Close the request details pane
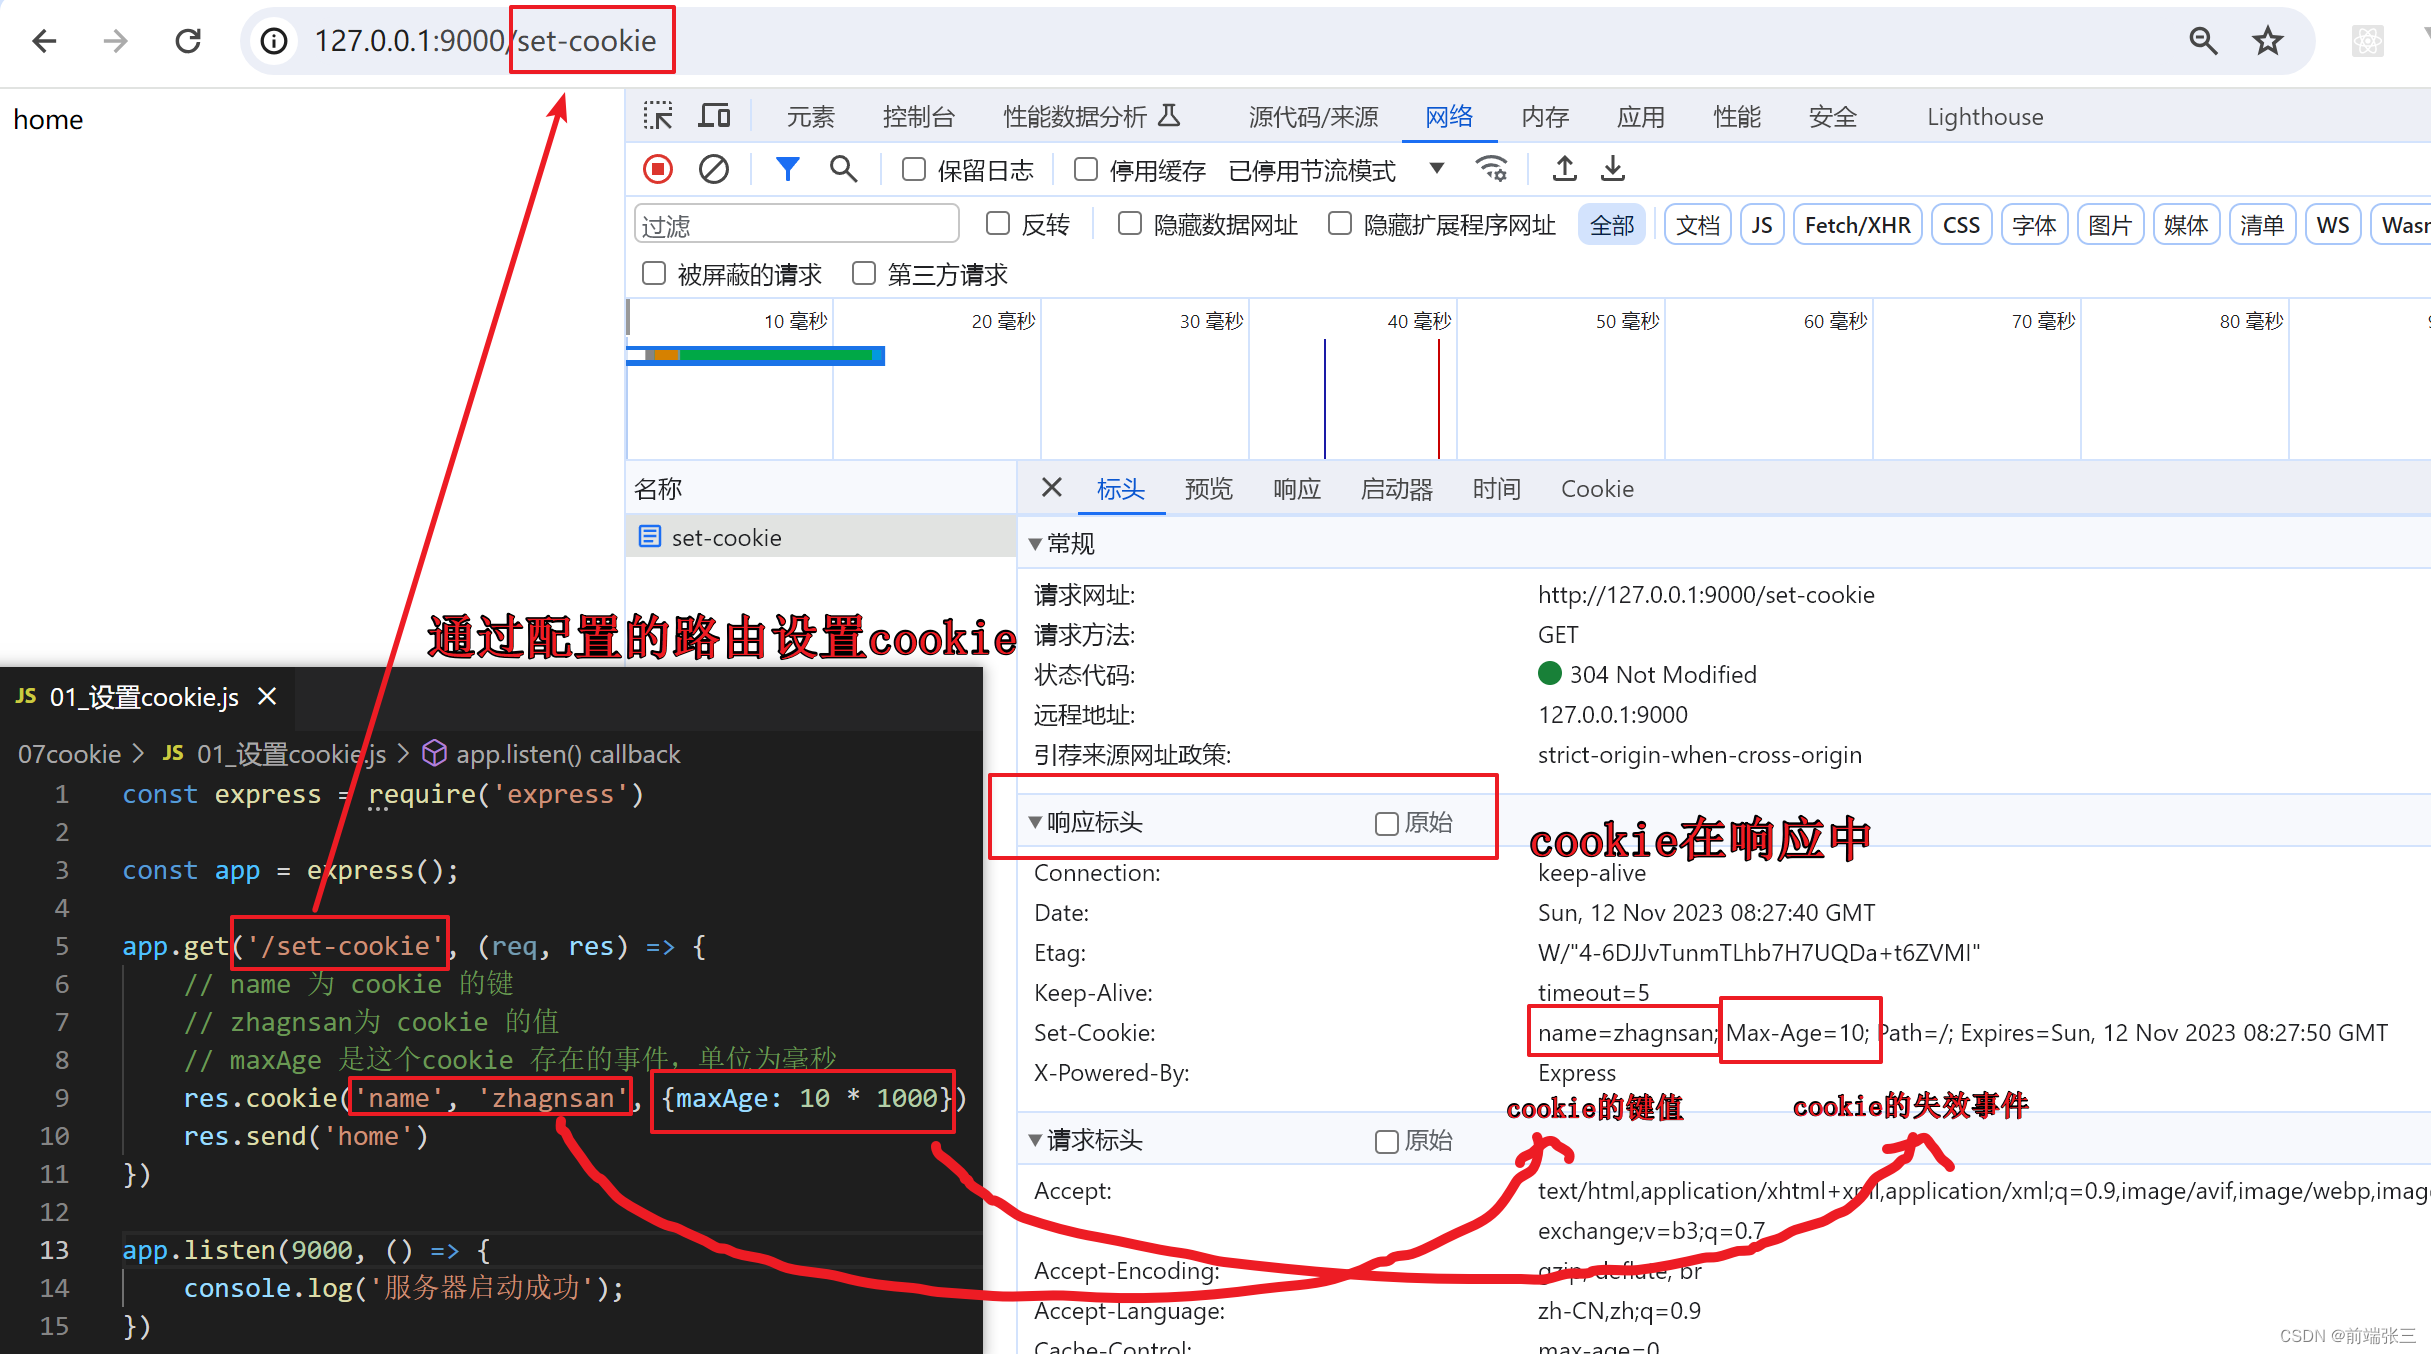The width and height of the screenshot is (2431, 1354). click(x=1051, y=488)
